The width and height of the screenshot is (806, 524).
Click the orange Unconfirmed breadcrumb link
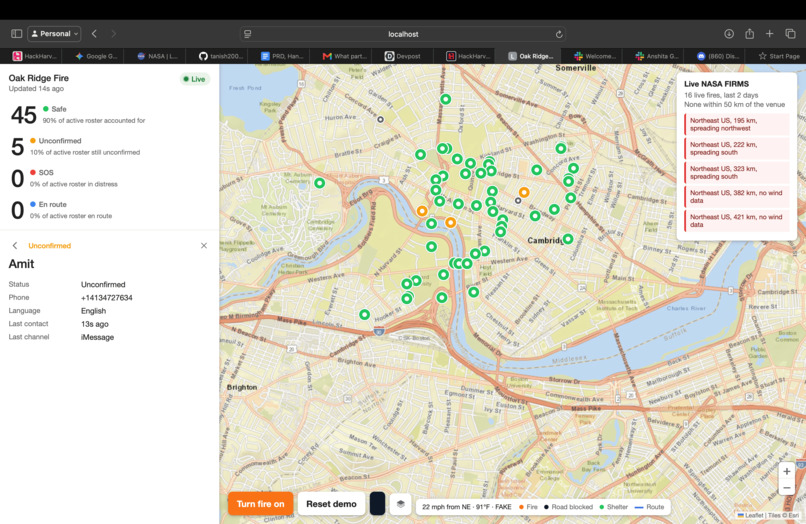[49, 246]
